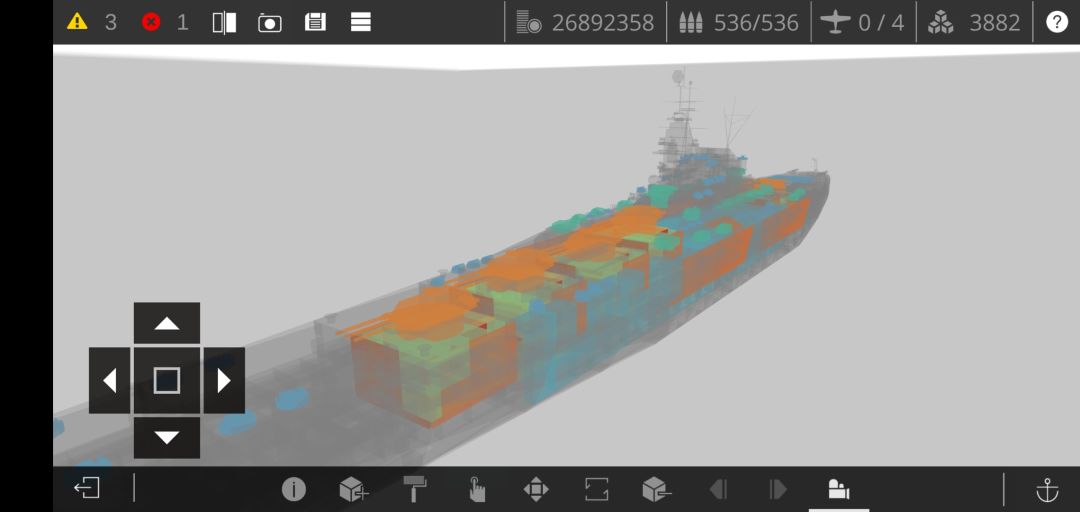Click the bullets ammo icon
Image resolution: width=1080 pixels, height=512 pixels.
click(691, 23)
